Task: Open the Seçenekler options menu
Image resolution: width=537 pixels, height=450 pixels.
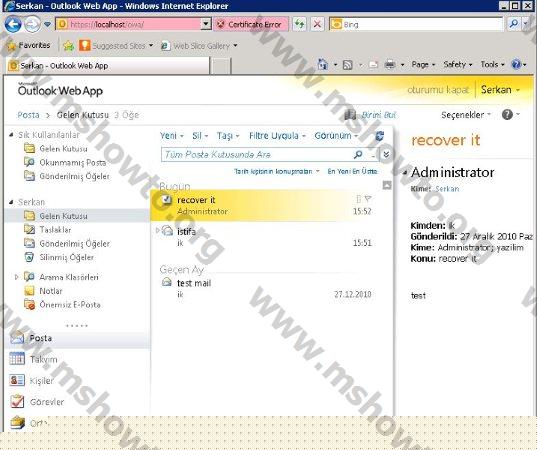Action: pyautogui.click(x=466, y=115)
